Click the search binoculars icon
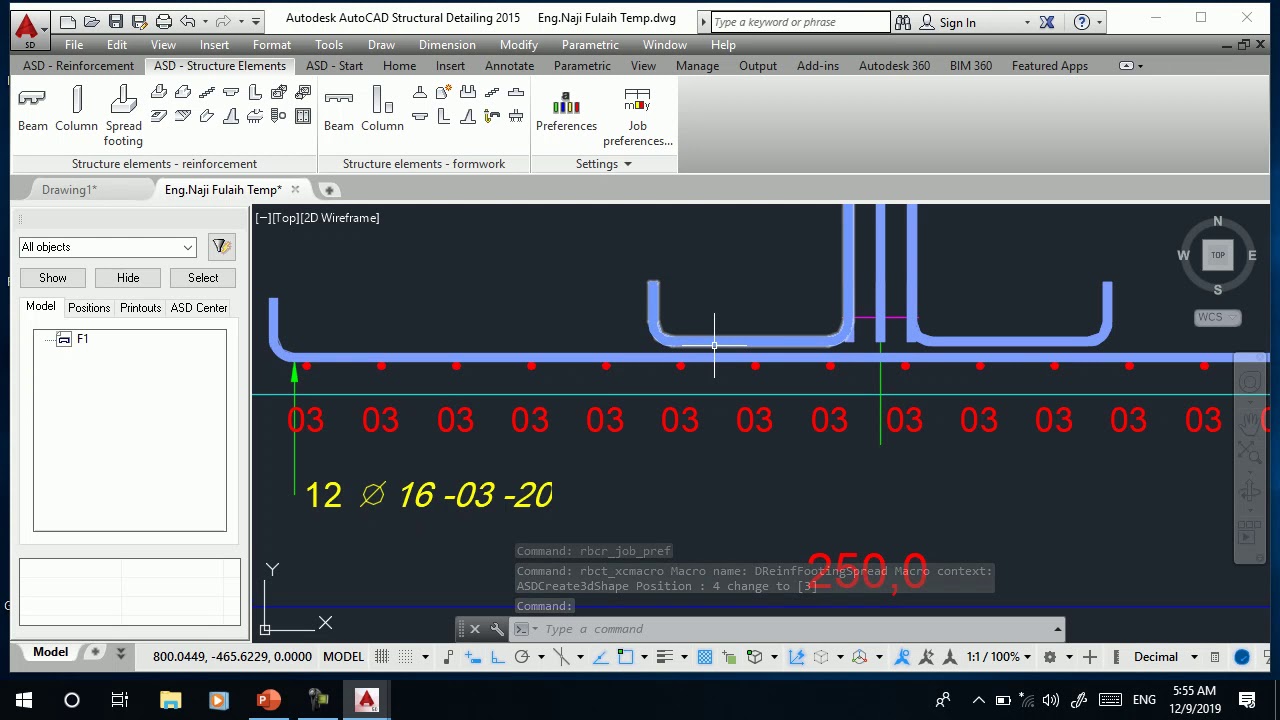1280x720 pixels. [903, 22]
